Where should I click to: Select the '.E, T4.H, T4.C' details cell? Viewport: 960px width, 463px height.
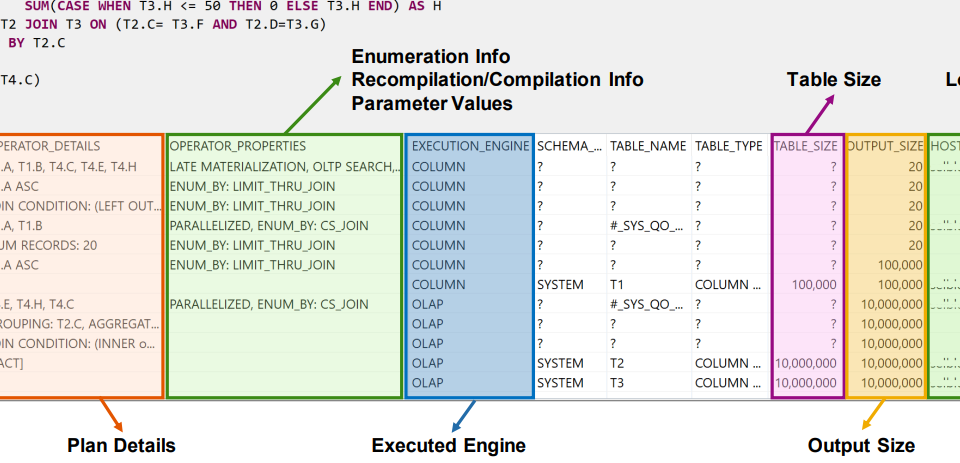click(x=37, y=304)
